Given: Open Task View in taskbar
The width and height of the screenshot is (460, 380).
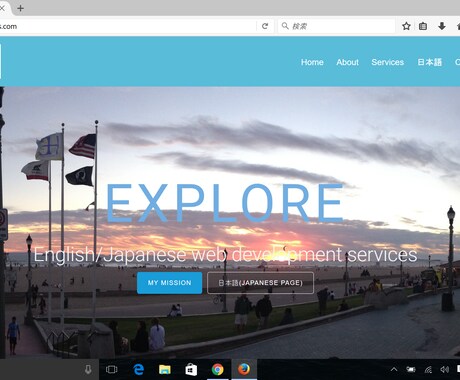Looking at the screenshot, I should pyautogui.click(x=111, y=369).
